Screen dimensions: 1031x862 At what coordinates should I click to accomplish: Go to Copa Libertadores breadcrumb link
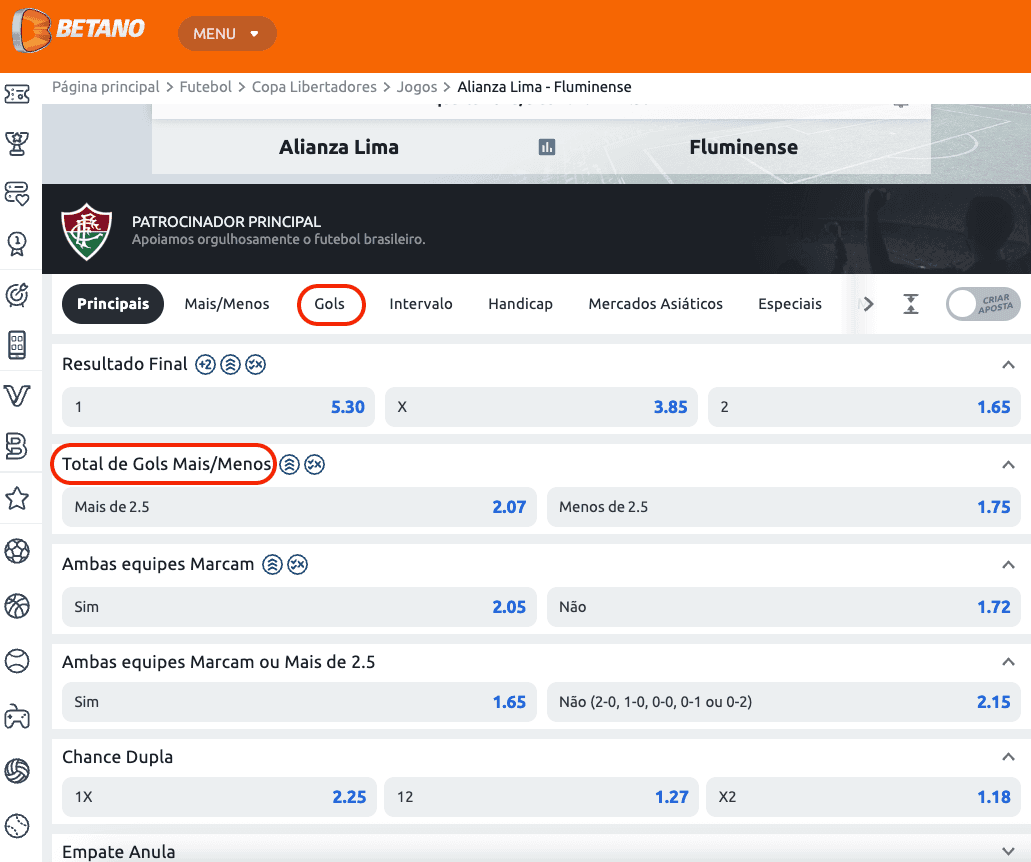[x=314, y=87]
